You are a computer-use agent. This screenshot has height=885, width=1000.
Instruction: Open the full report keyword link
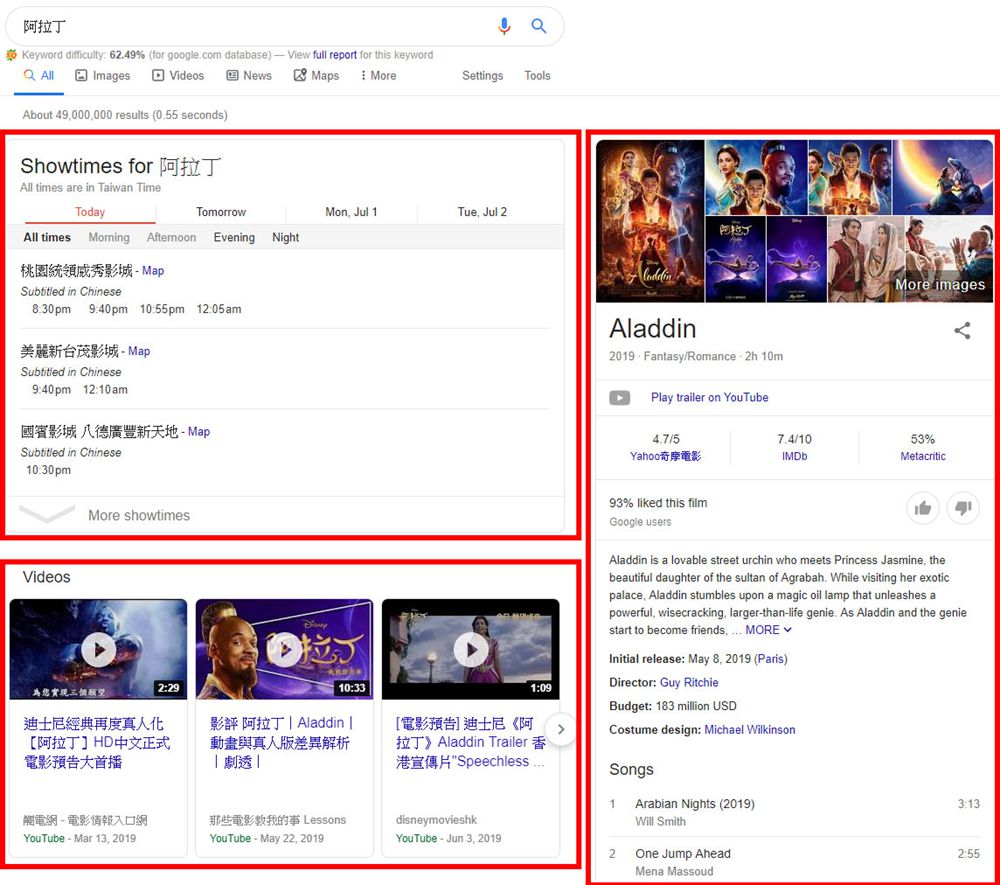[335, 55]
